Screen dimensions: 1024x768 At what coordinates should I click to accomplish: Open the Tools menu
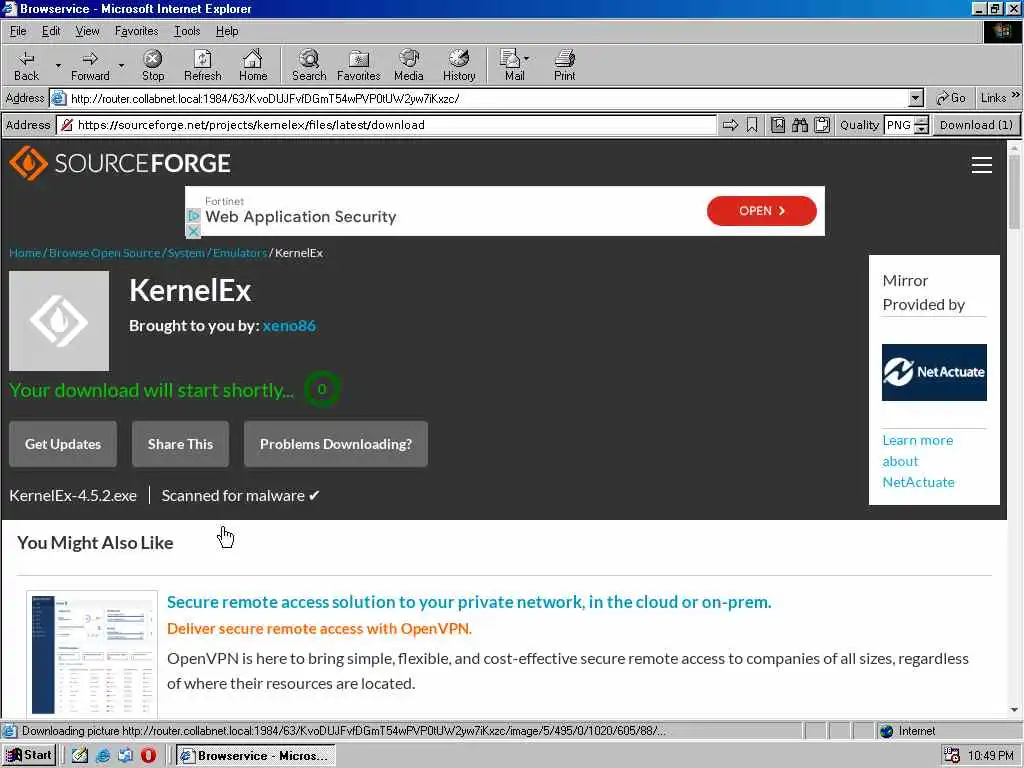pos(187,31)
